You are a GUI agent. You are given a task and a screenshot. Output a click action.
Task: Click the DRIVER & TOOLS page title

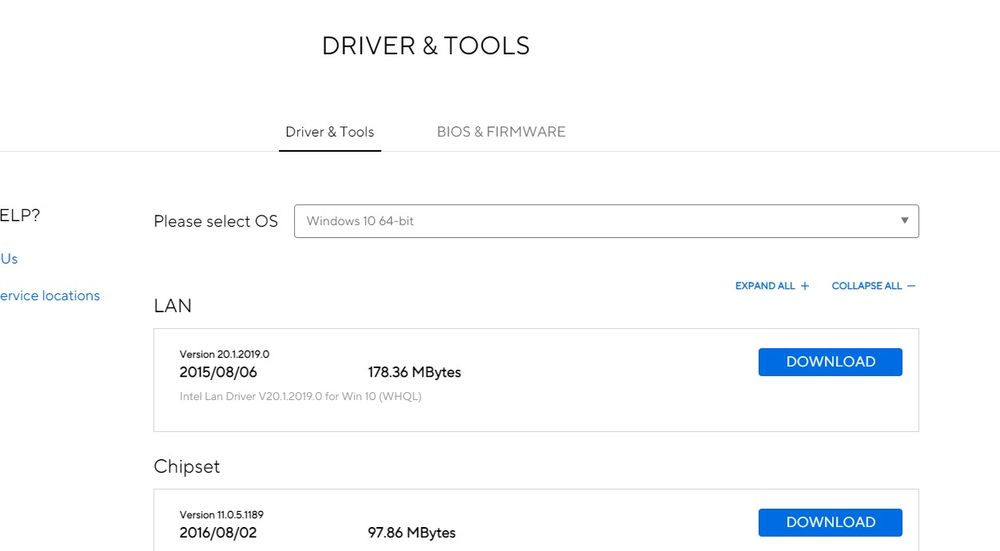425,46
